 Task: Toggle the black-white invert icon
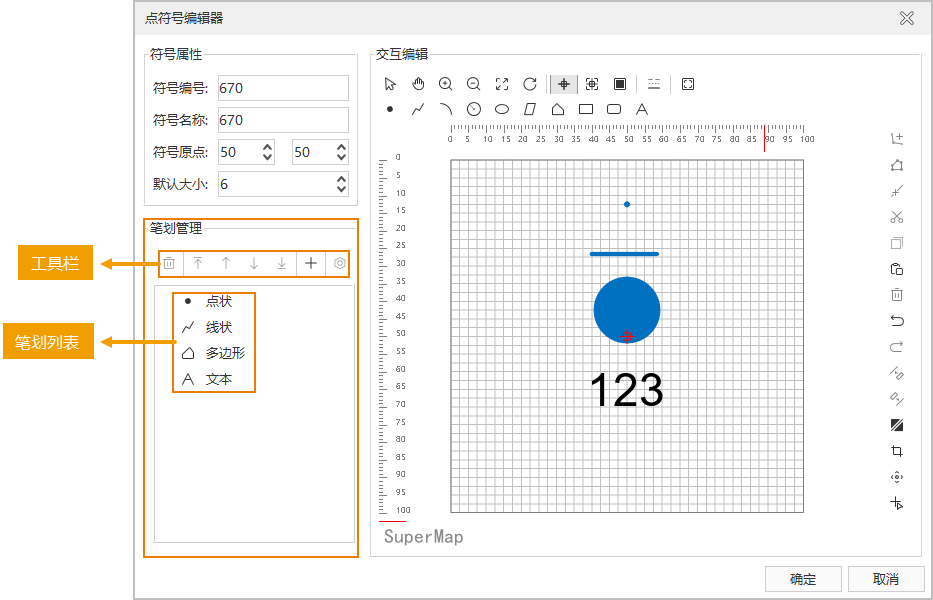[x=897, y=425]
